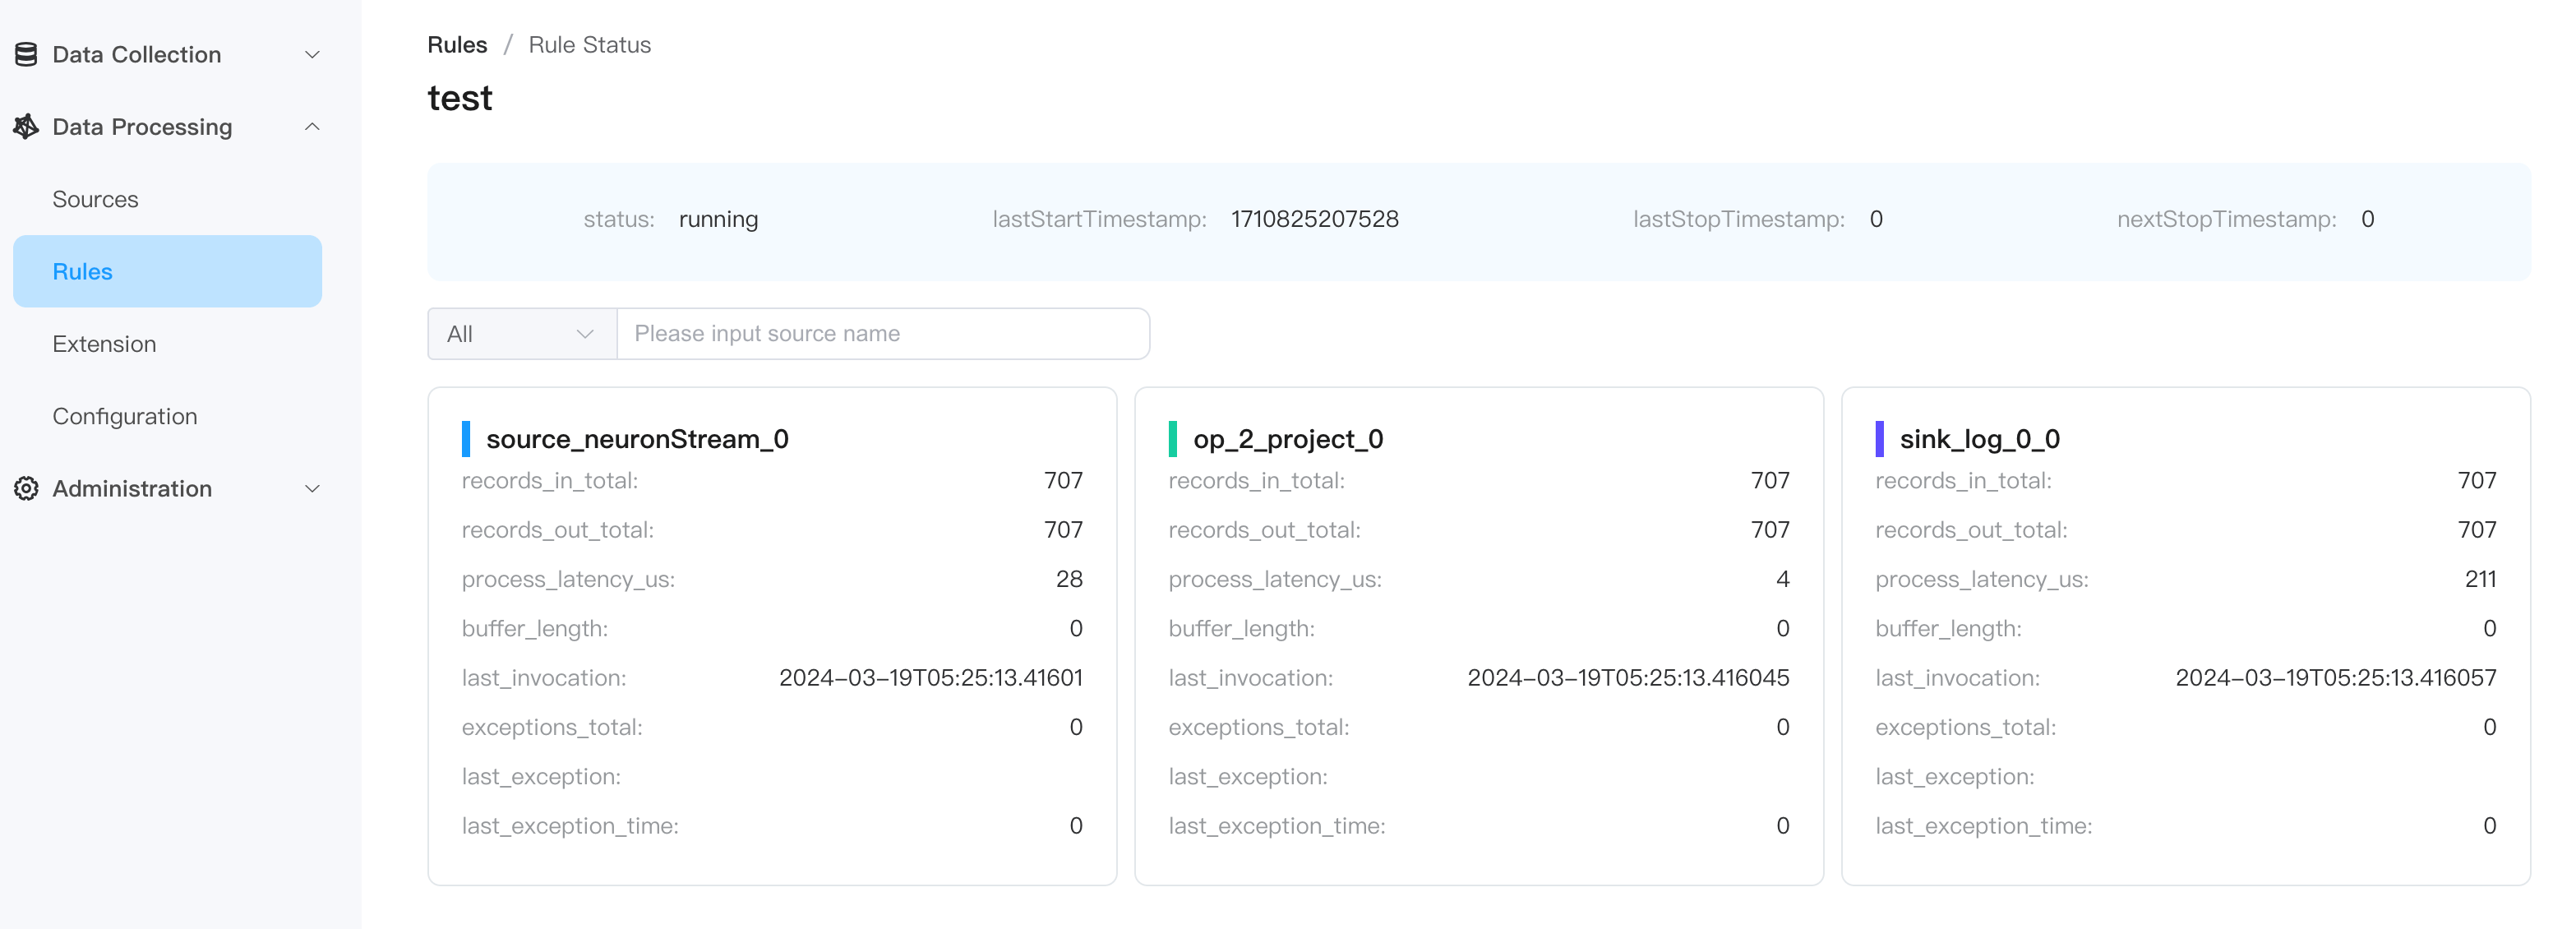Click the Data Processing sidebar icon
Screen dimensions: 2576x929
coord(26,127)
